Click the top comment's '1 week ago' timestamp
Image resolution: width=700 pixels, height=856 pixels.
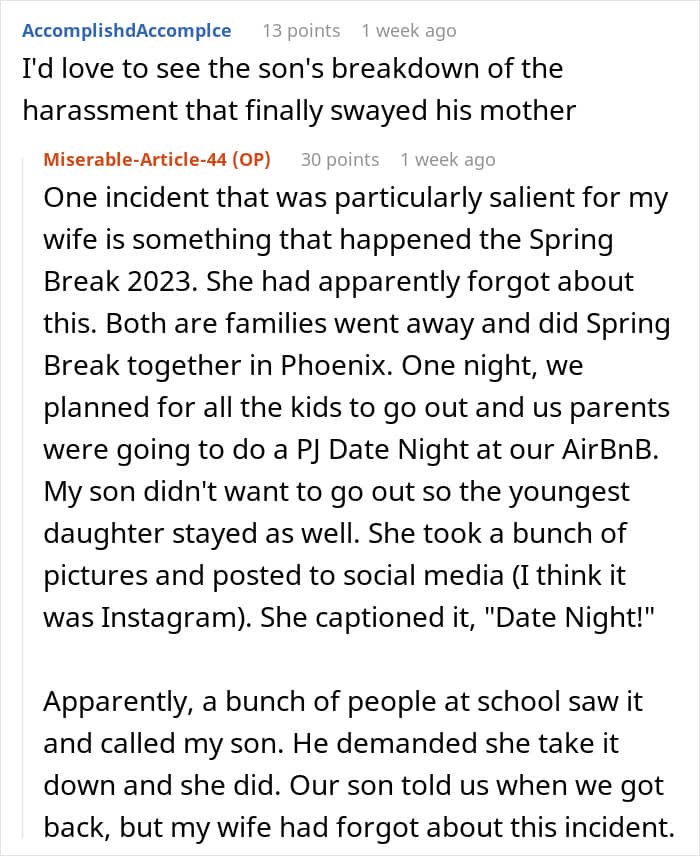pos(409,31)
